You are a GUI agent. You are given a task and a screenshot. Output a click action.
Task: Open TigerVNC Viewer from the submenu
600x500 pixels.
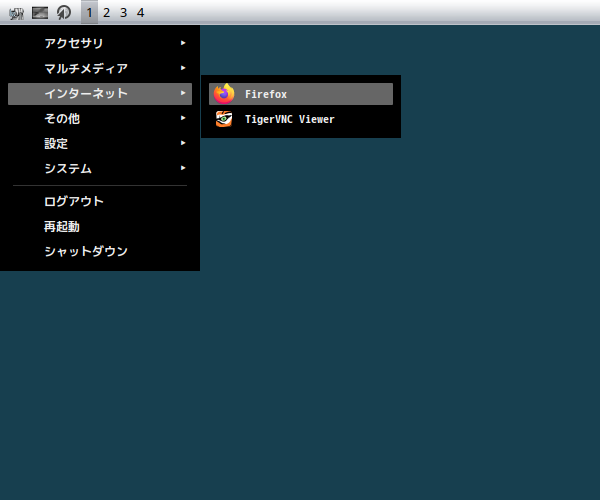(x=301, y=119)
